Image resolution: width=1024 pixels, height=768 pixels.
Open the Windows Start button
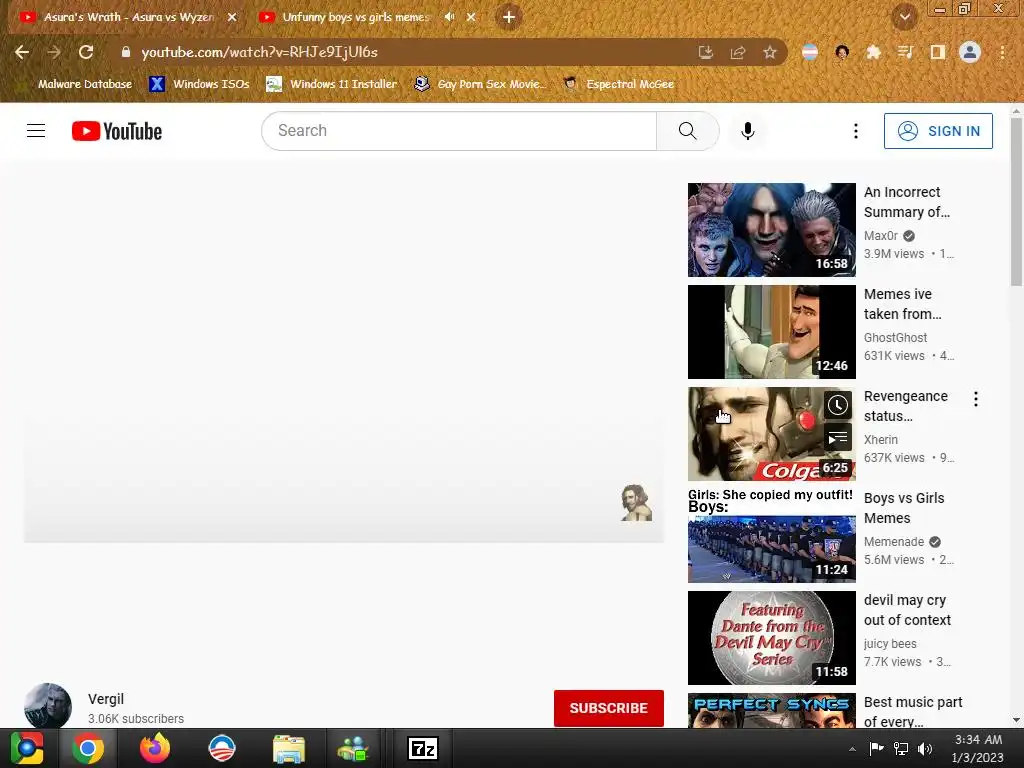[x=26, y=748]
